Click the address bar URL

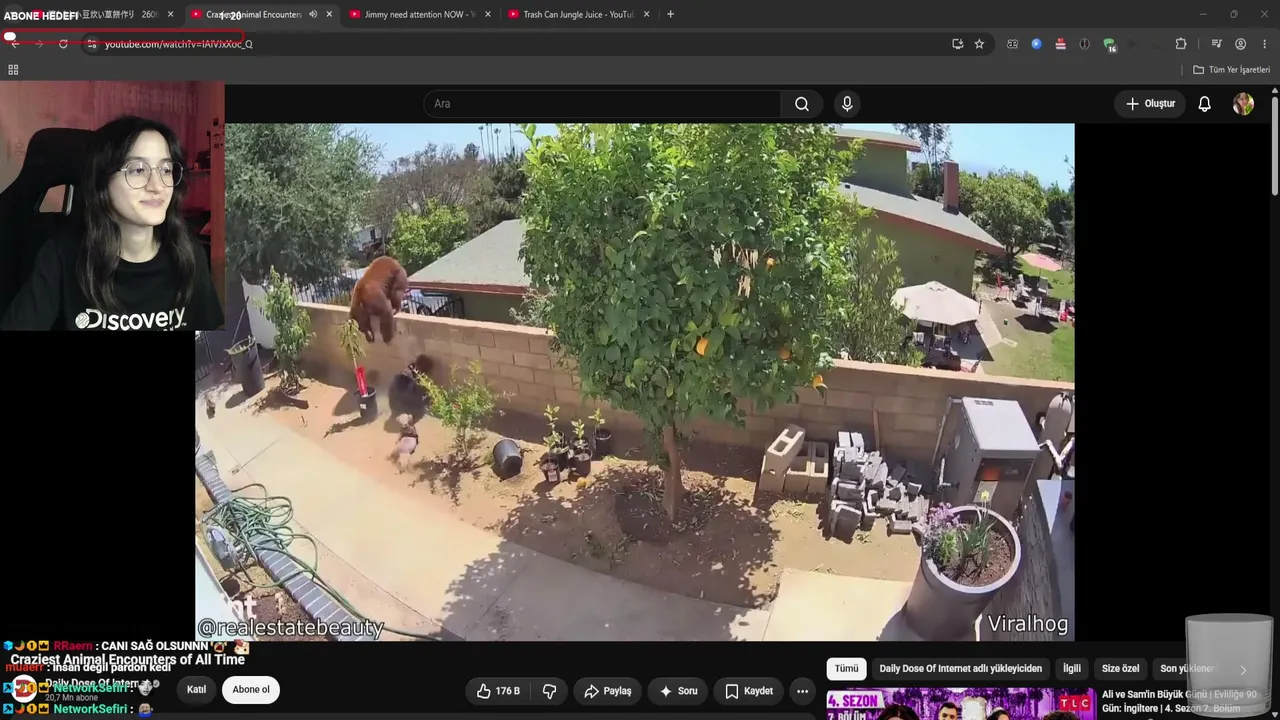click(x=179, y=44)
